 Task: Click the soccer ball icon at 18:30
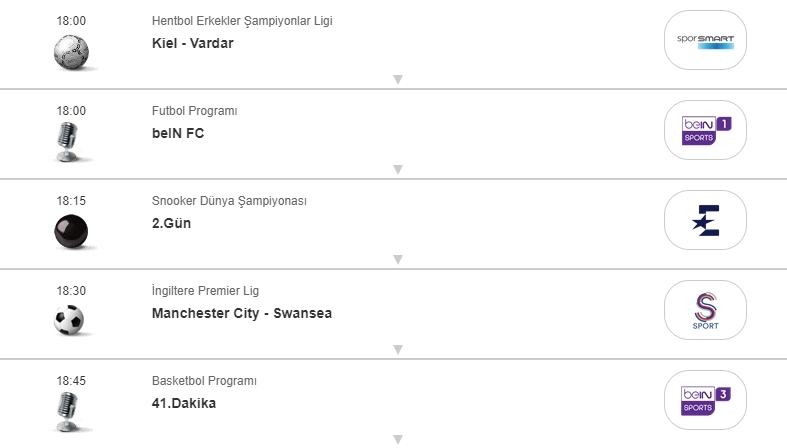[69, 320]
